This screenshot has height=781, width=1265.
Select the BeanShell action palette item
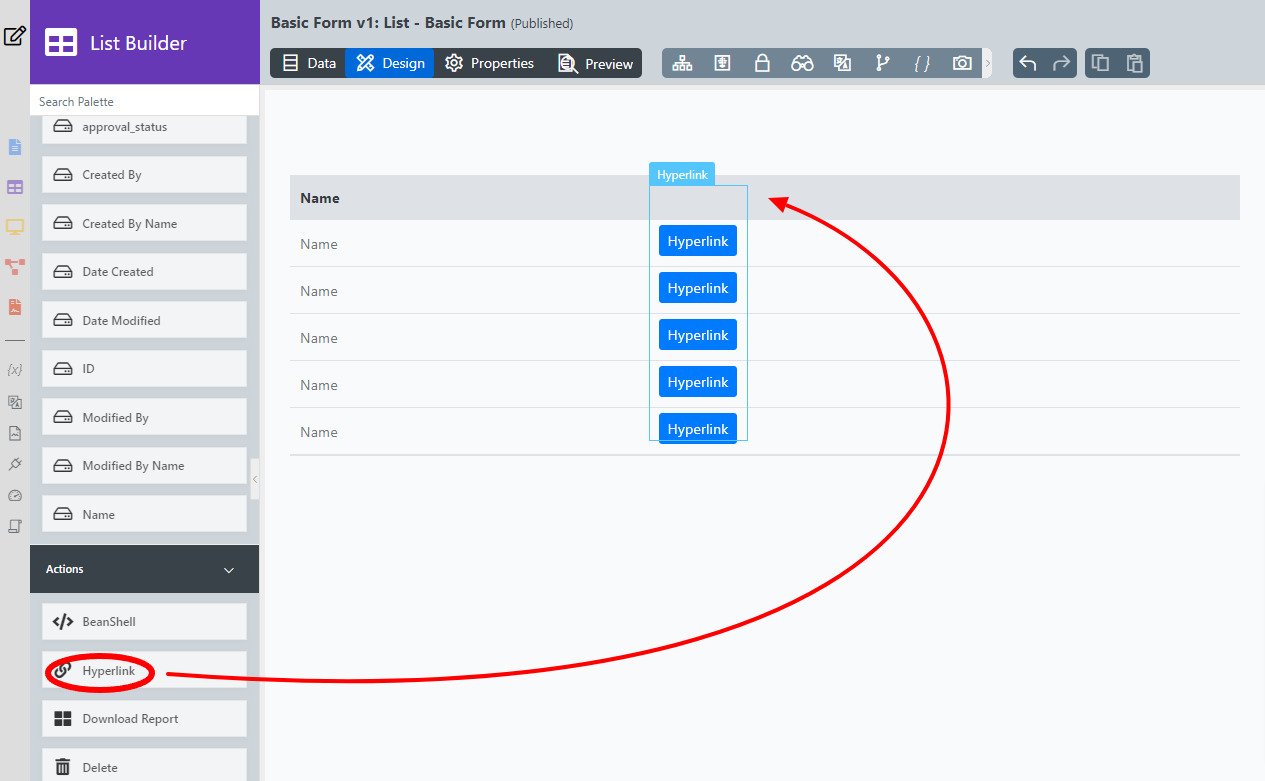pyautogui.click(x=144, y=621)
